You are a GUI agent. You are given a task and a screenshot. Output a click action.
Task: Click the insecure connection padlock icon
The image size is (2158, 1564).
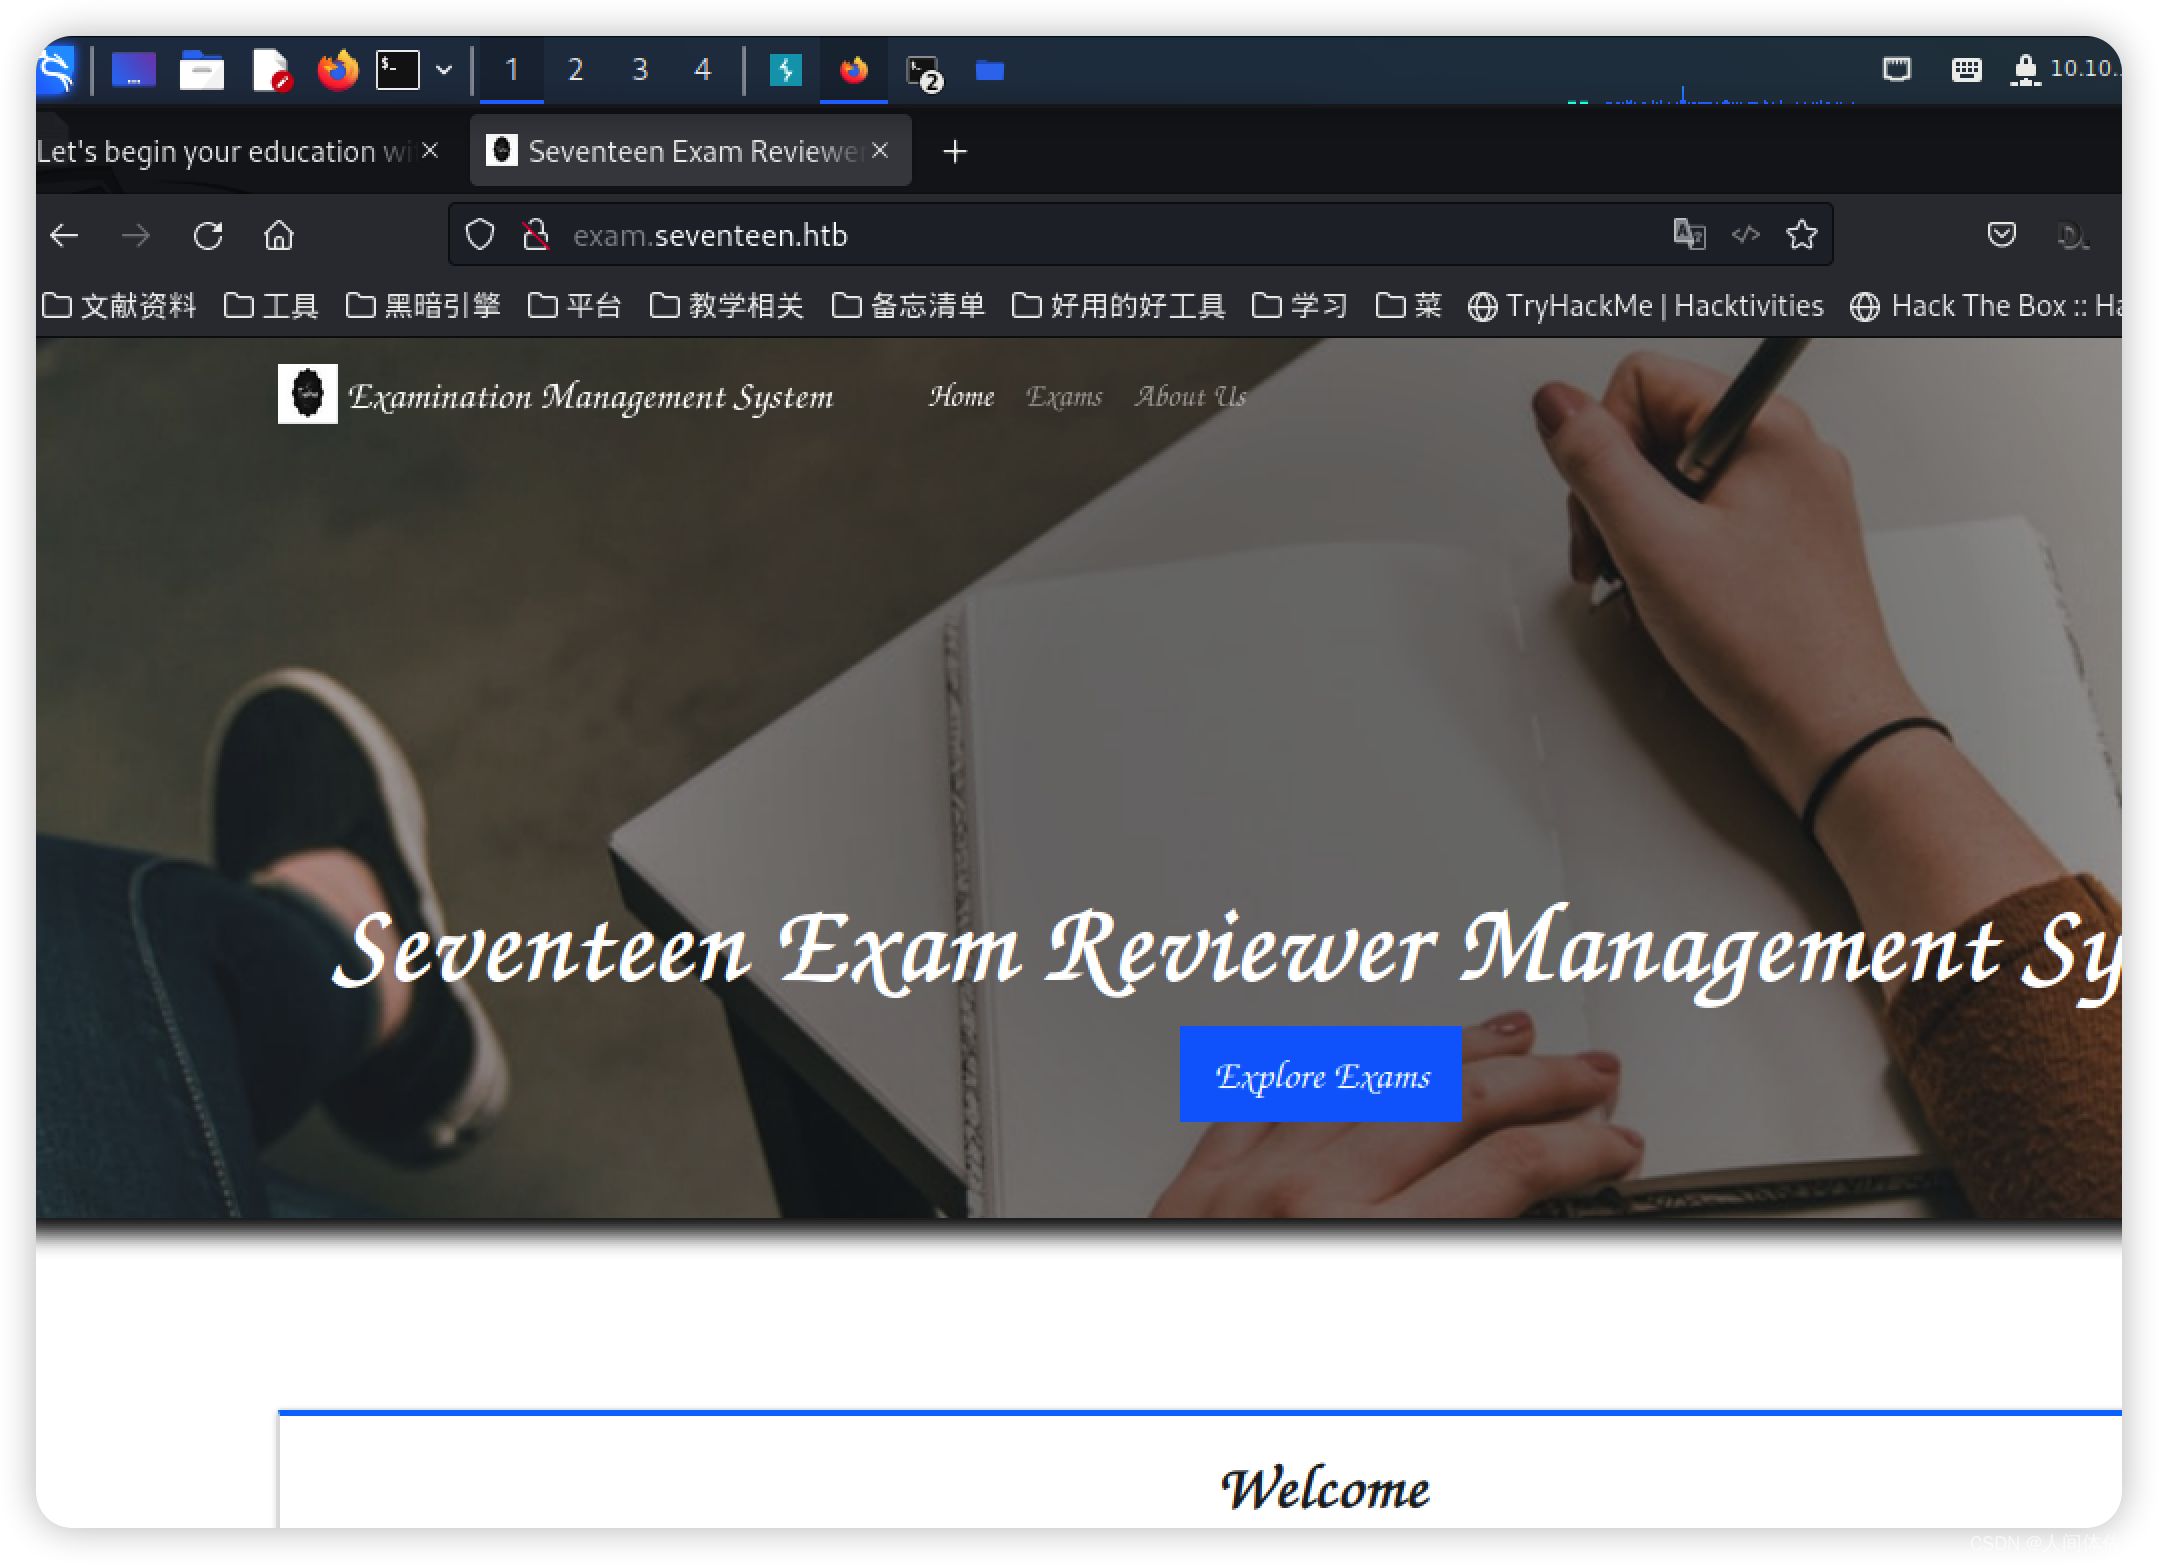[536, 235]
